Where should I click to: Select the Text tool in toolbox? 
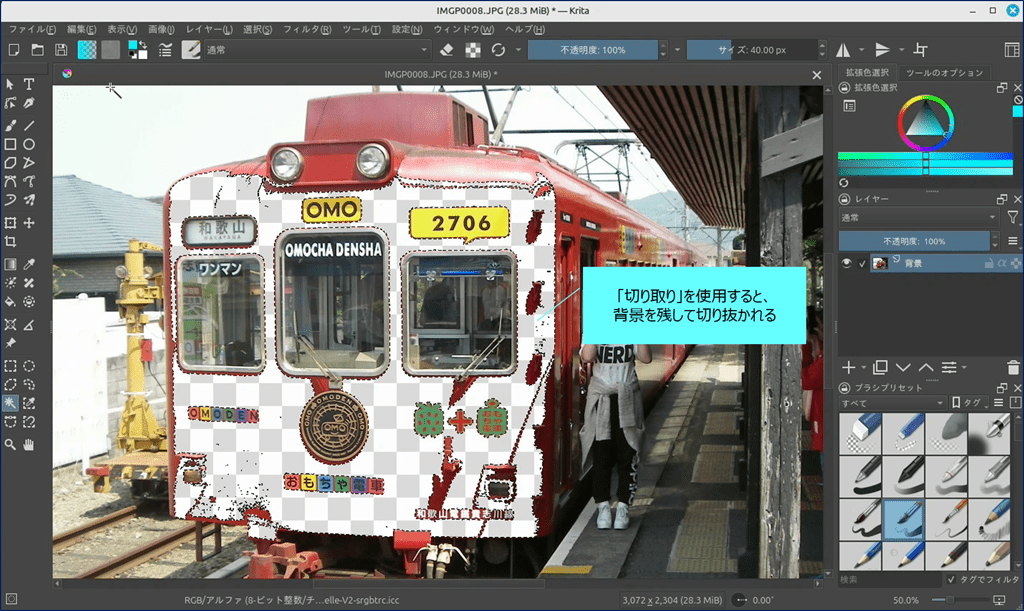[29, 84]
